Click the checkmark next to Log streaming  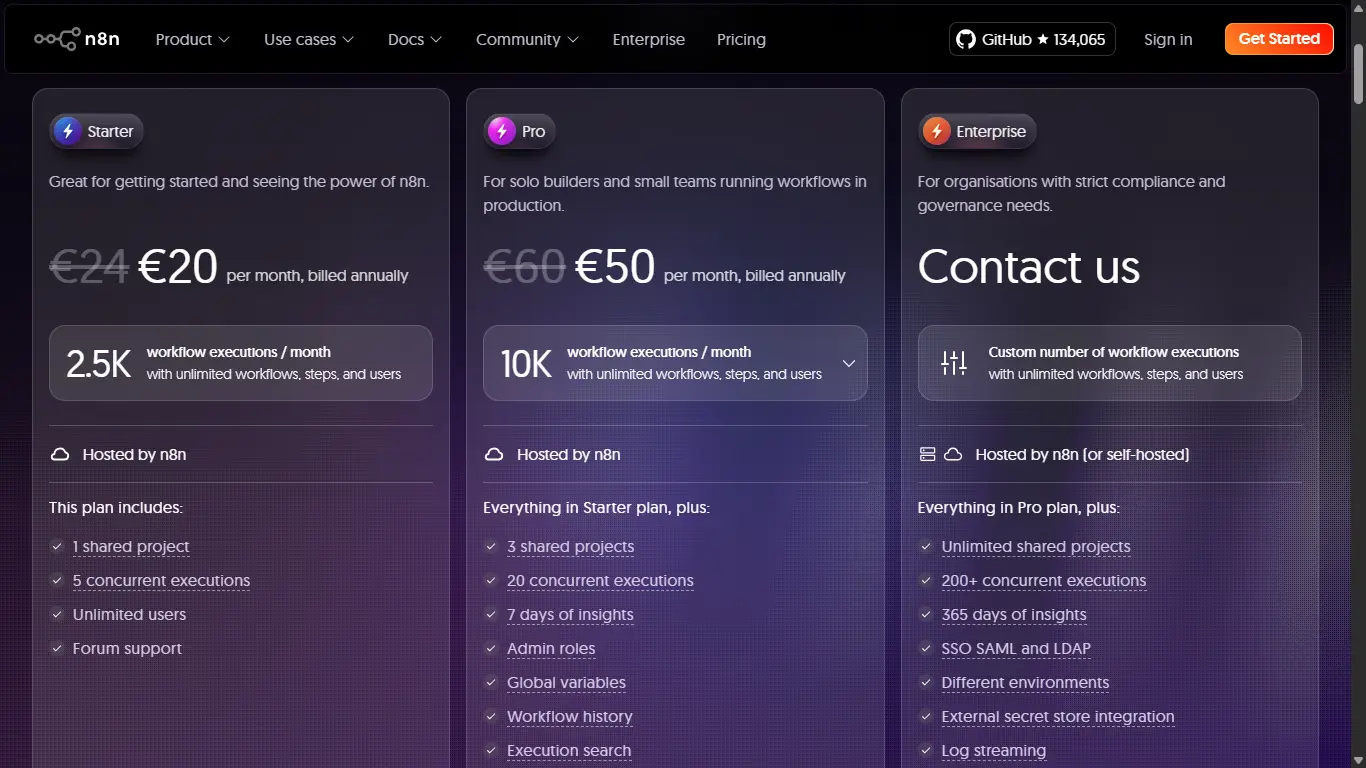coord(926,750)
